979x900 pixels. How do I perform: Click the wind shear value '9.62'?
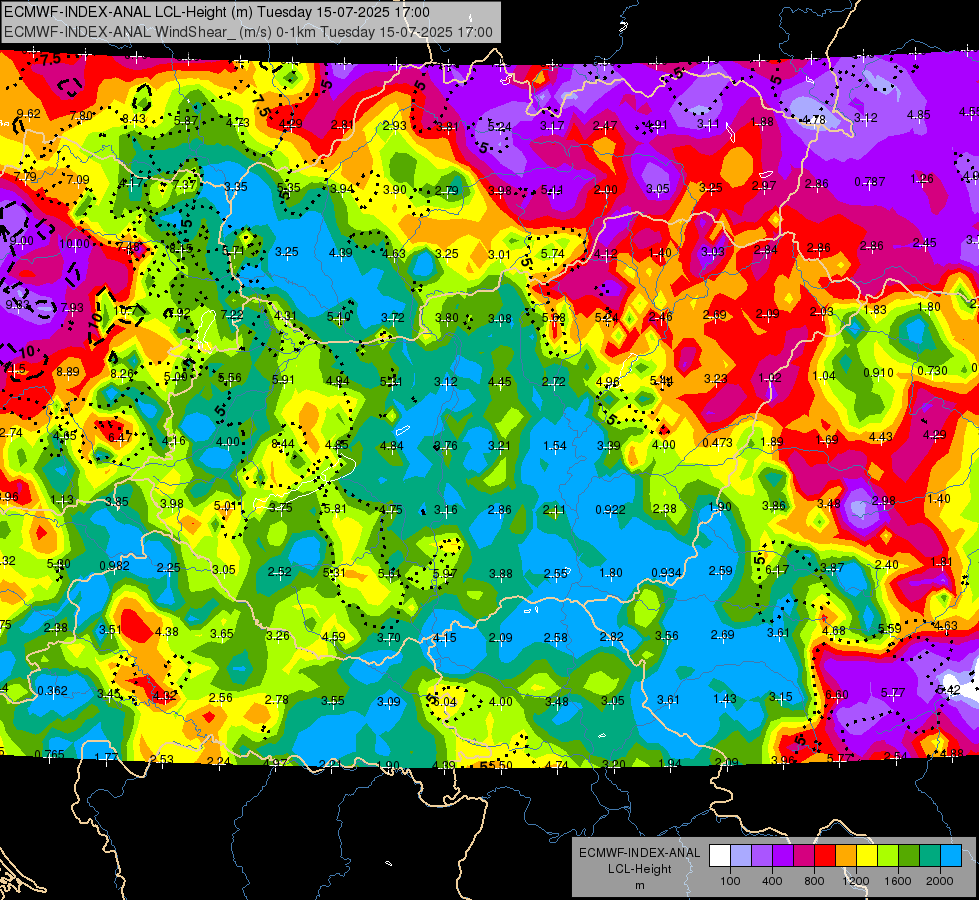point(29,114)
